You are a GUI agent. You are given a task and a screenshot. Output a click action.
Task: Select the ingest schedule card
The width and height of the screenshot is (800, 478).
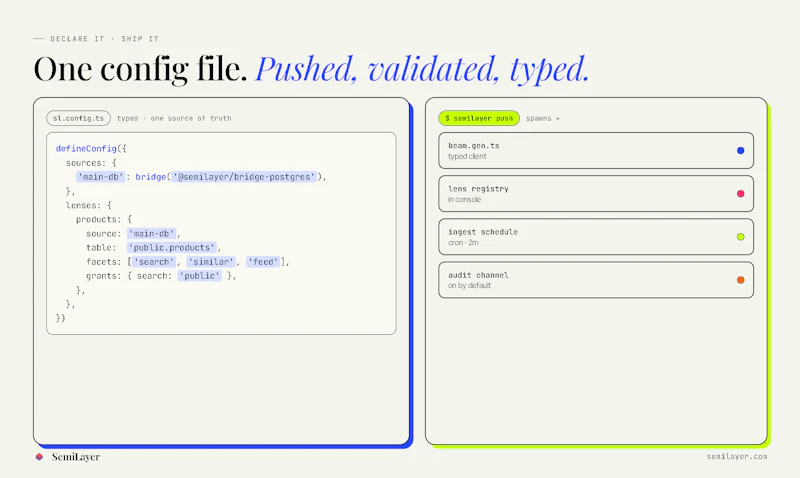coord(595,237)
